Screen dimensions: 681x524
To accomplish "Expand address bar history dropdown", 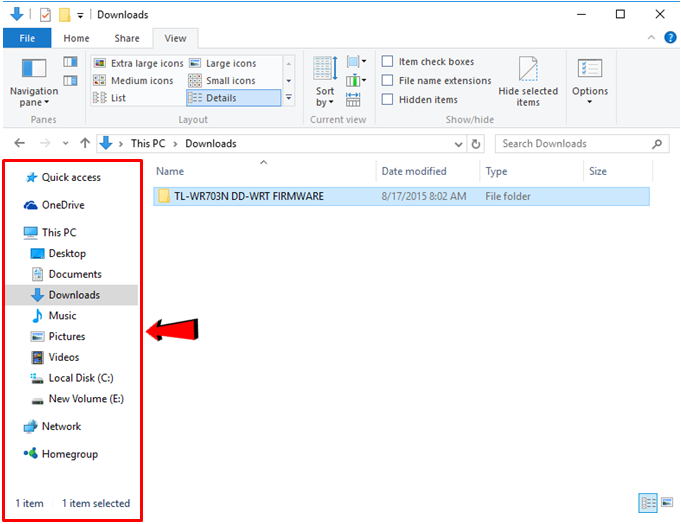I will pos(458,144).
